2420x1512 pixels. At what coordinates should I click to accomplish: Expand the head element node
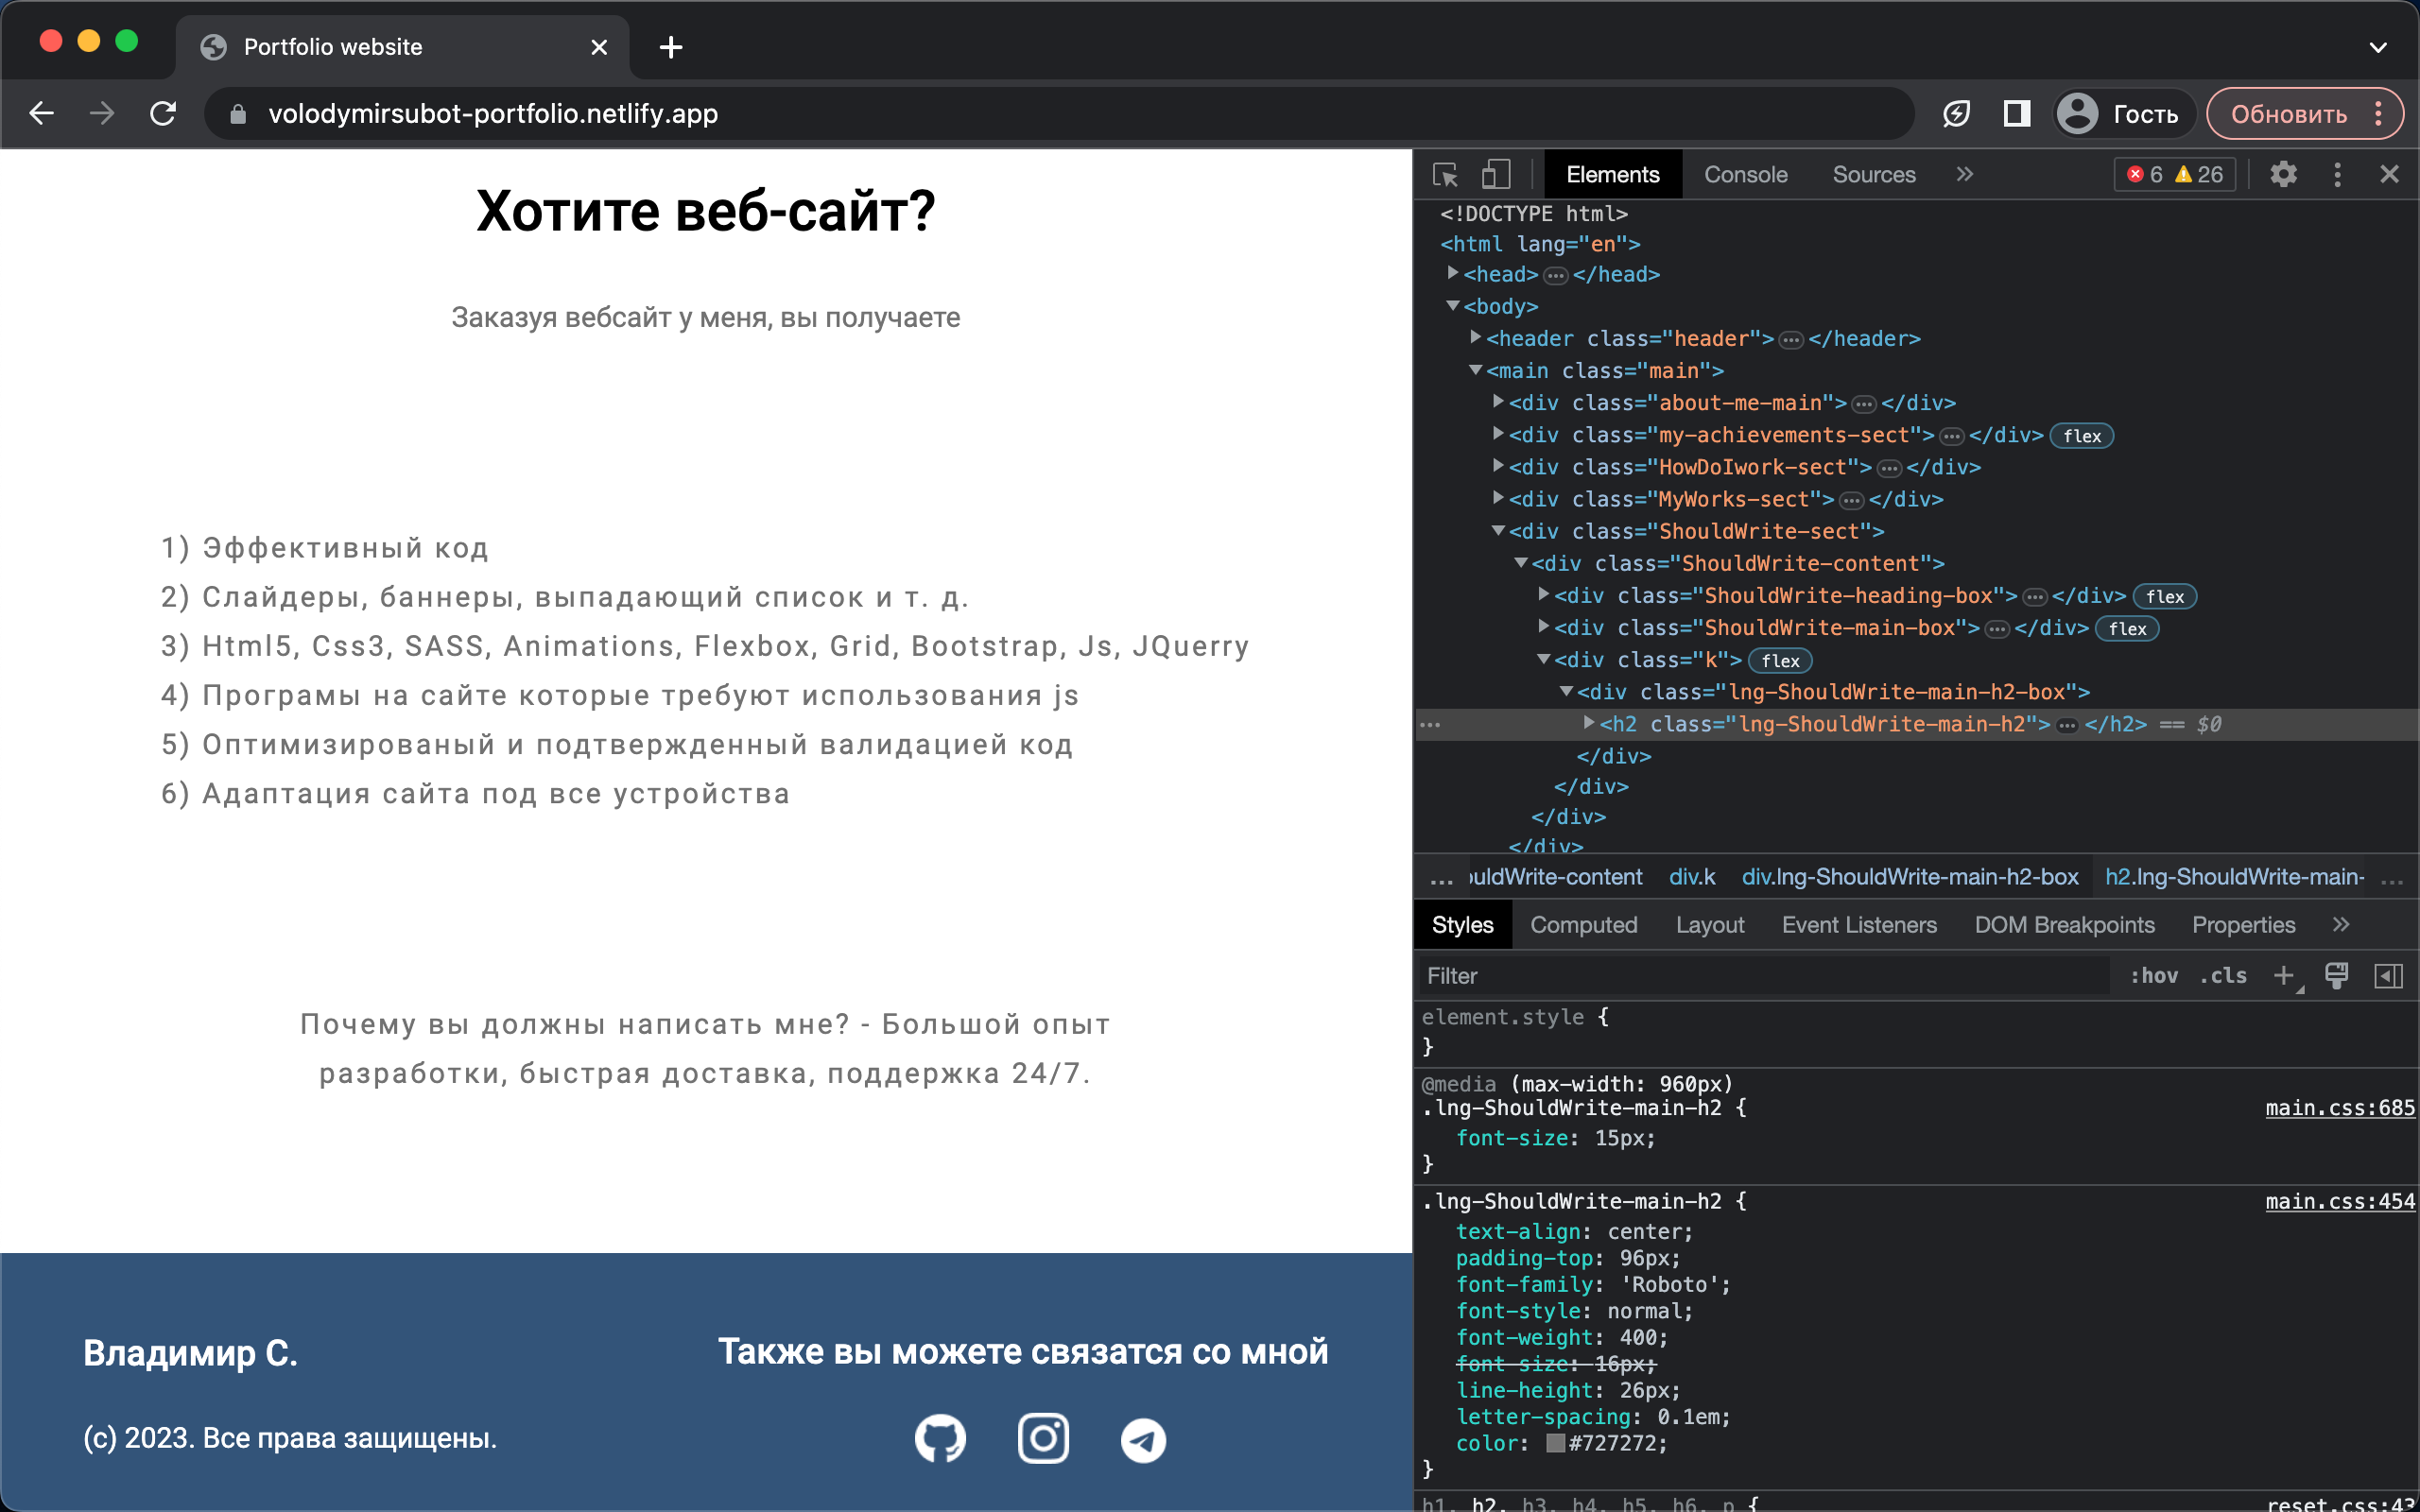(1453, 273)
